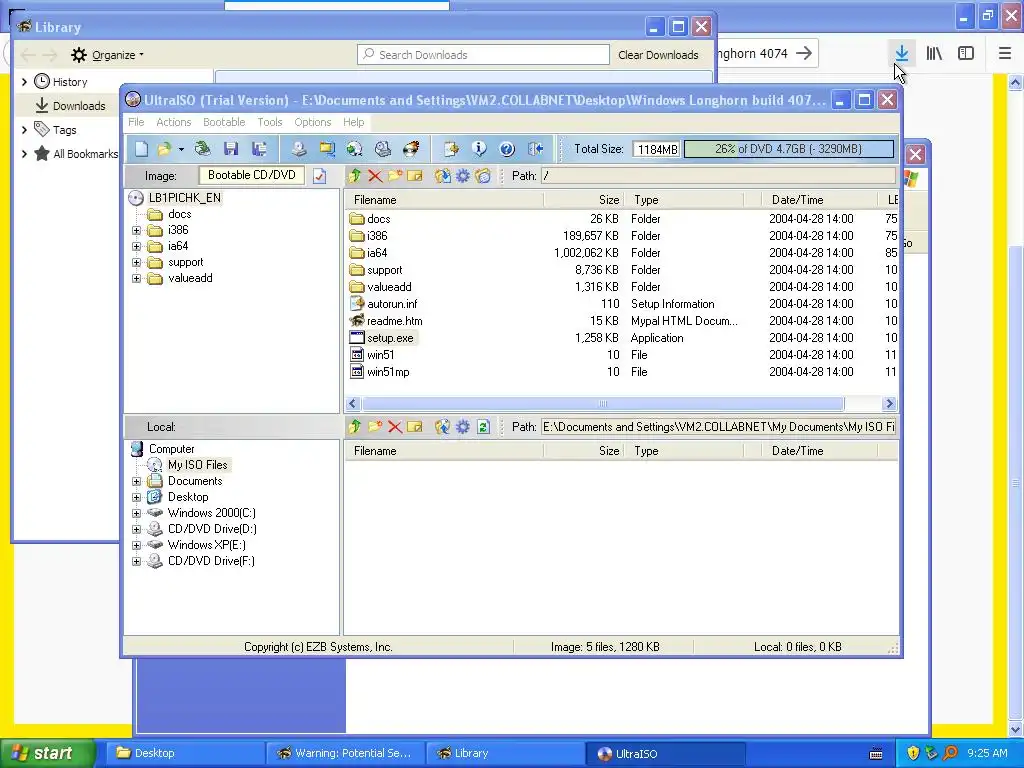
Task: Click the DVD capacity usage bar showing 26%
Action: click(788, 149)
